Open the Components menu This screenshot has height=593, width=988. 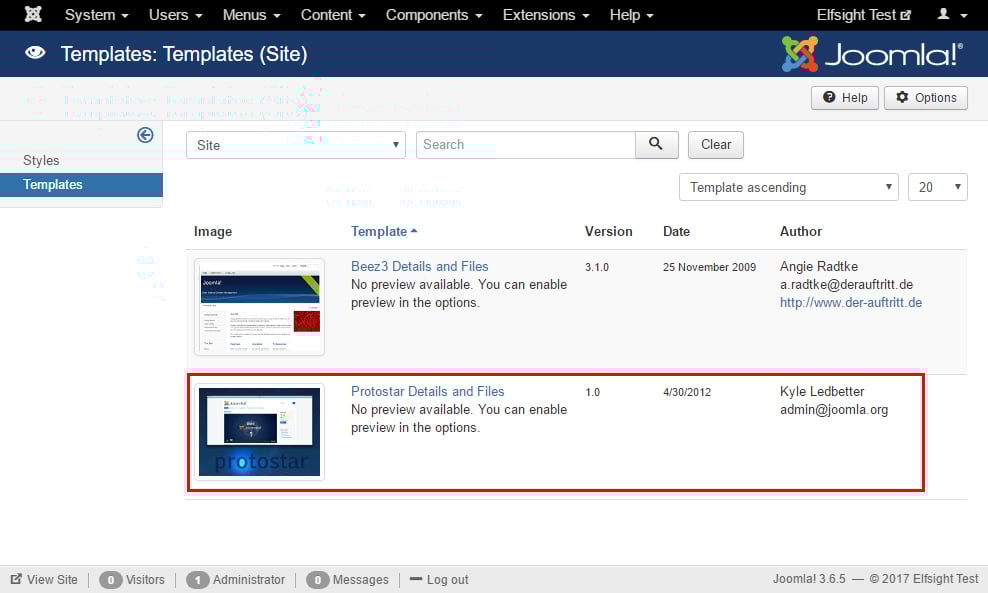click(x=434, y=14)
